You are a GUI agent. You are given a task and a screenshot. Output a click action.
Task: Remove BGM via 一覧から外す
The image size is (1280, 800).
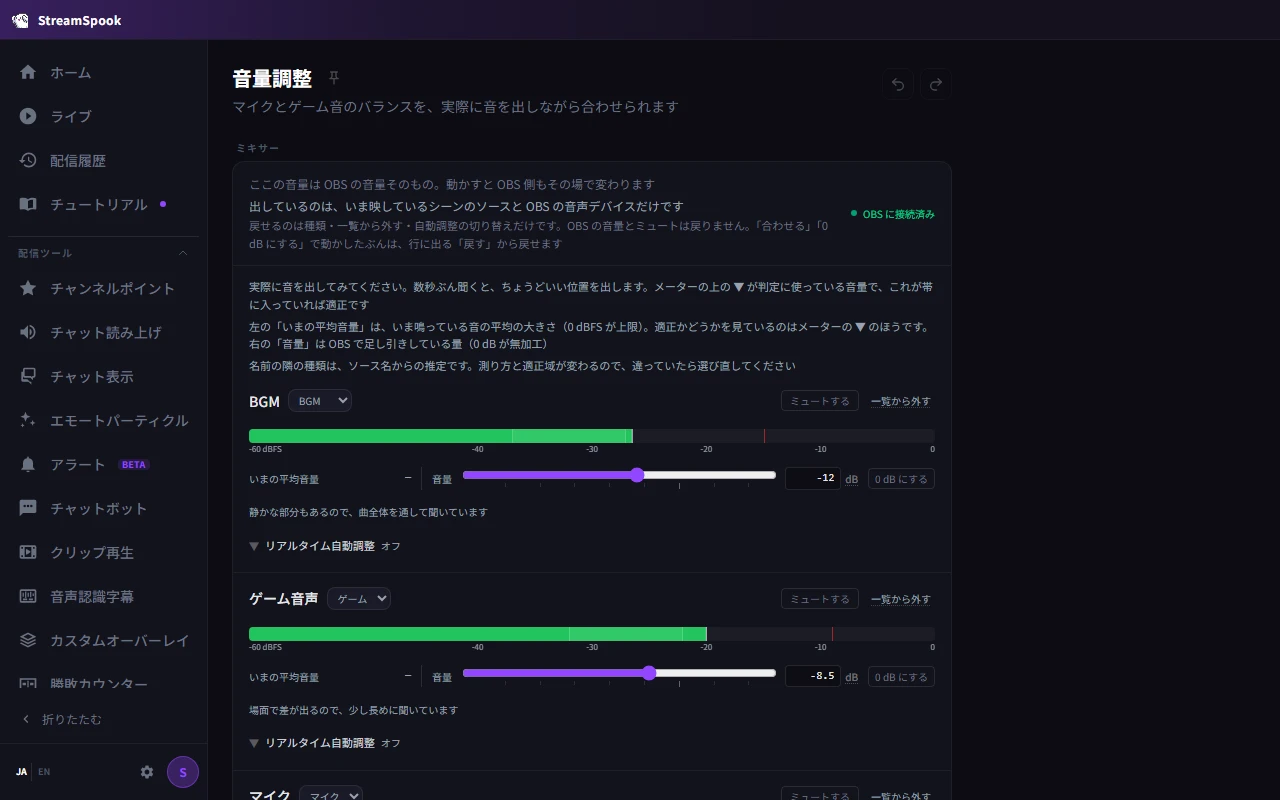tap(901, 401)
